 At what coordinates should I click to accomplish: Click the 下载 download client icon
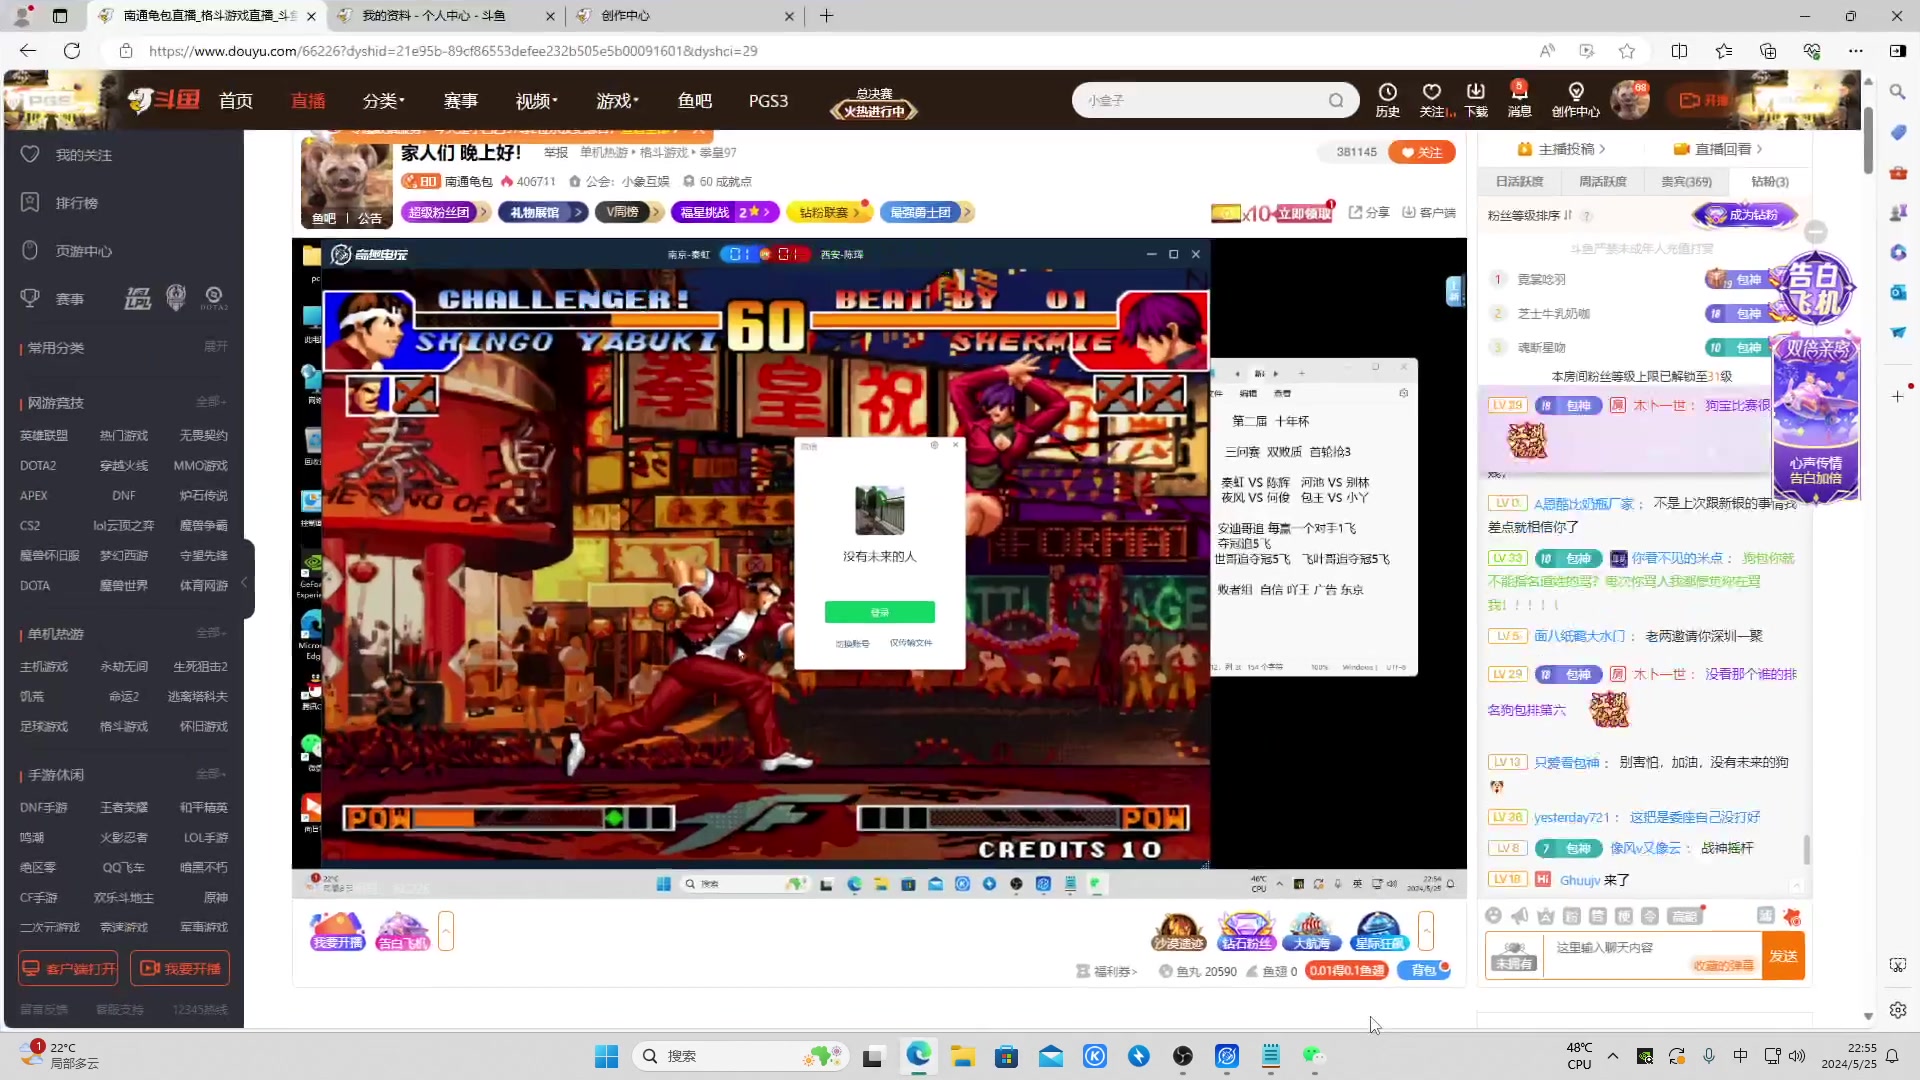(x=1477, y=100)
